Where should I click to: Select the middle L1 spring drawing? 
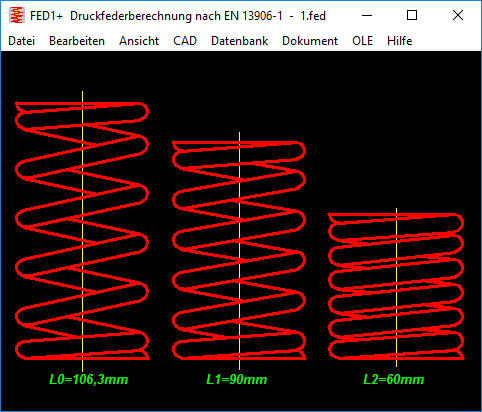[239, 250]
